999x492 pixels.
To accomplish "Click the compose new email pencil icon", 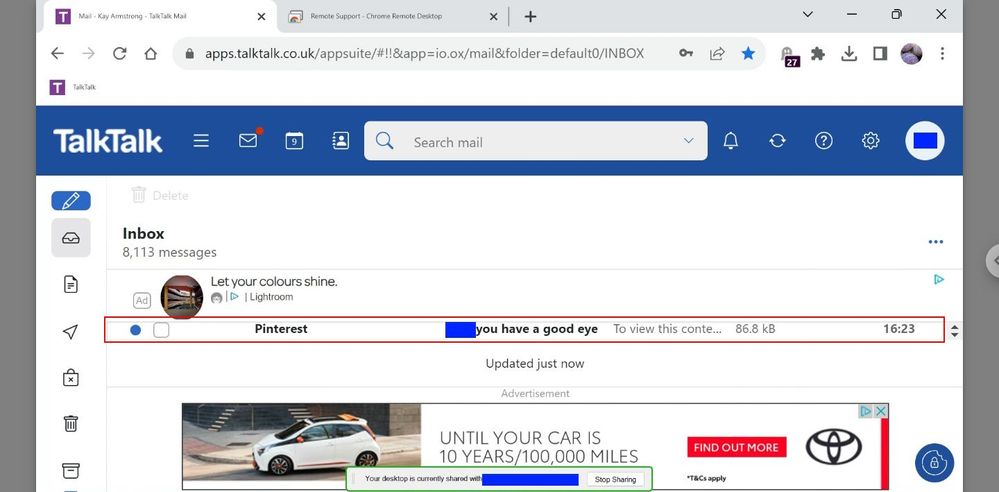I will tap(71, 200).
